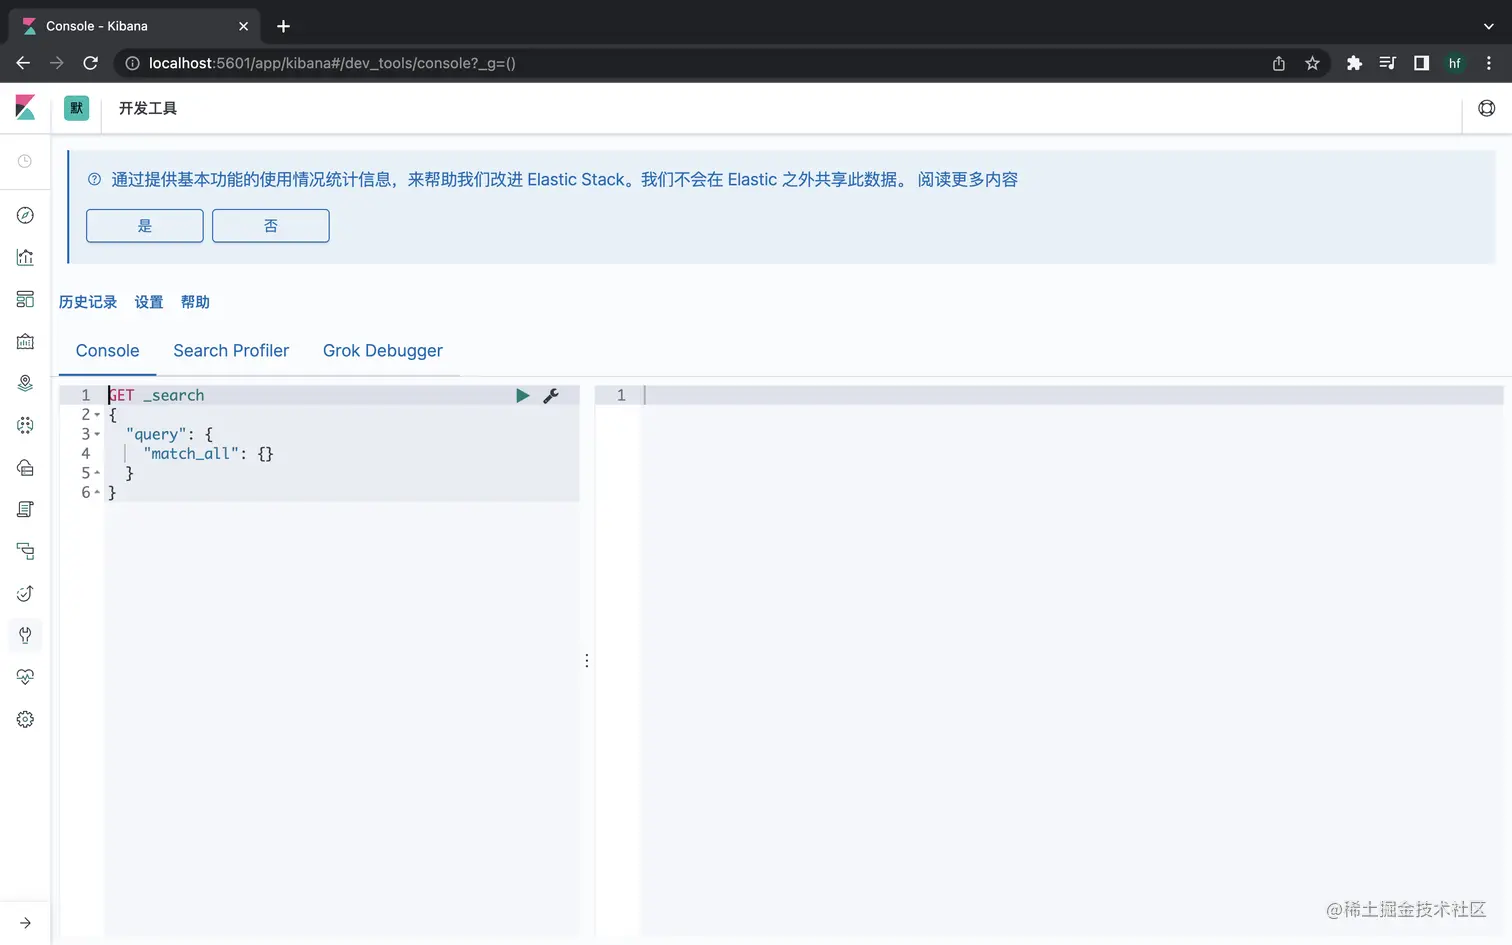Viewport: 1512px width, 945px height.
Task: Open the Dashboard app in sidebar
Action: [25, 300]
